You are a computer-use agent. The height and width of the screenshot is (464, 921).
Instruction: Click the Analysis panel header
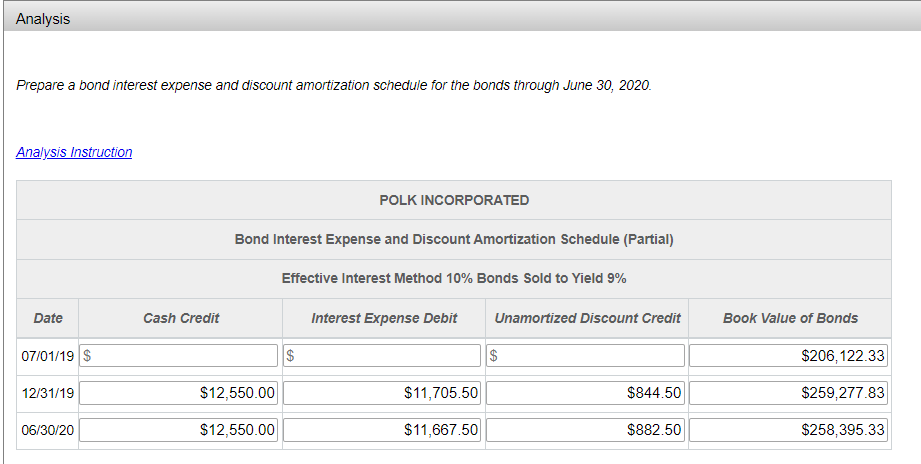460,19
